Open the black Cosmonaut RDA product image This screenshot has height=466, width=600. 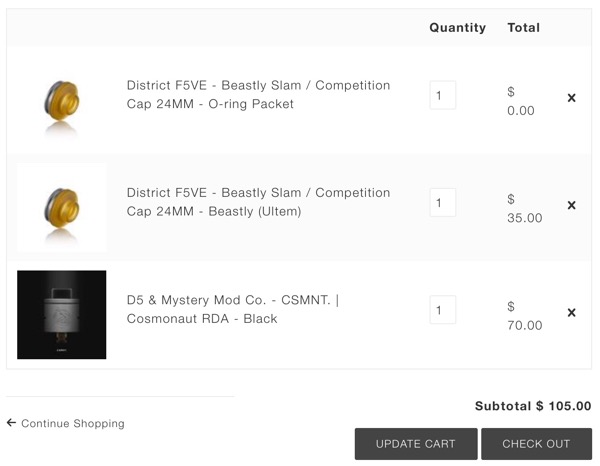[62, 314]
